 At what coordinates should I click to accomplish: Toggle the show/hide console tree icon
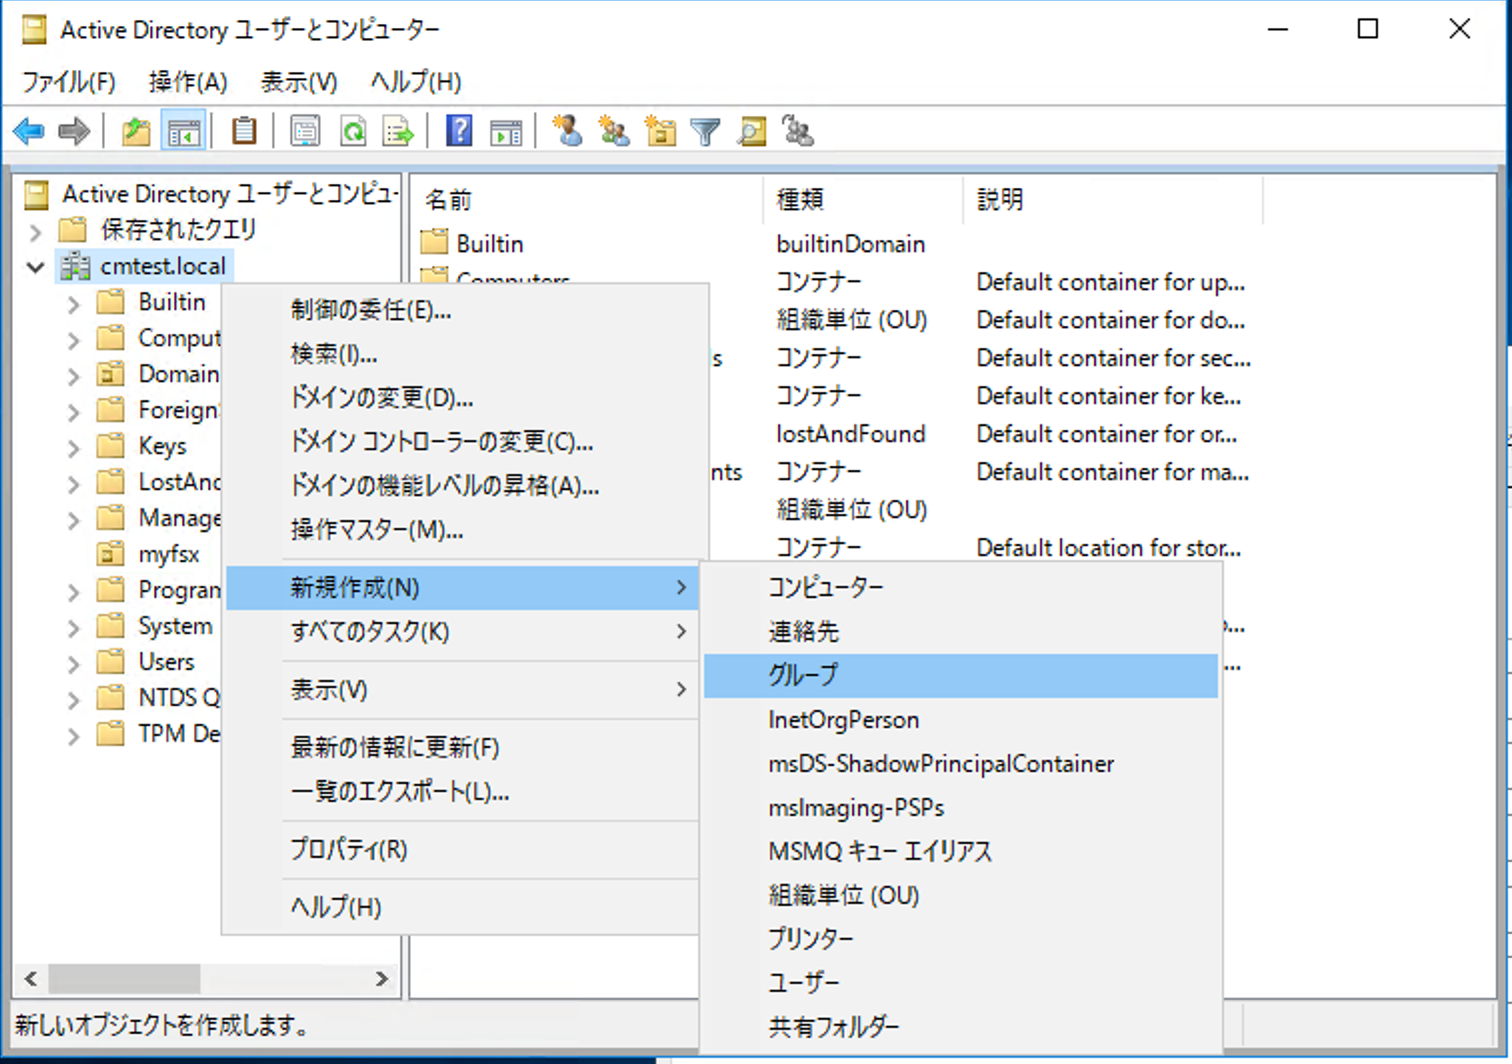184,131
